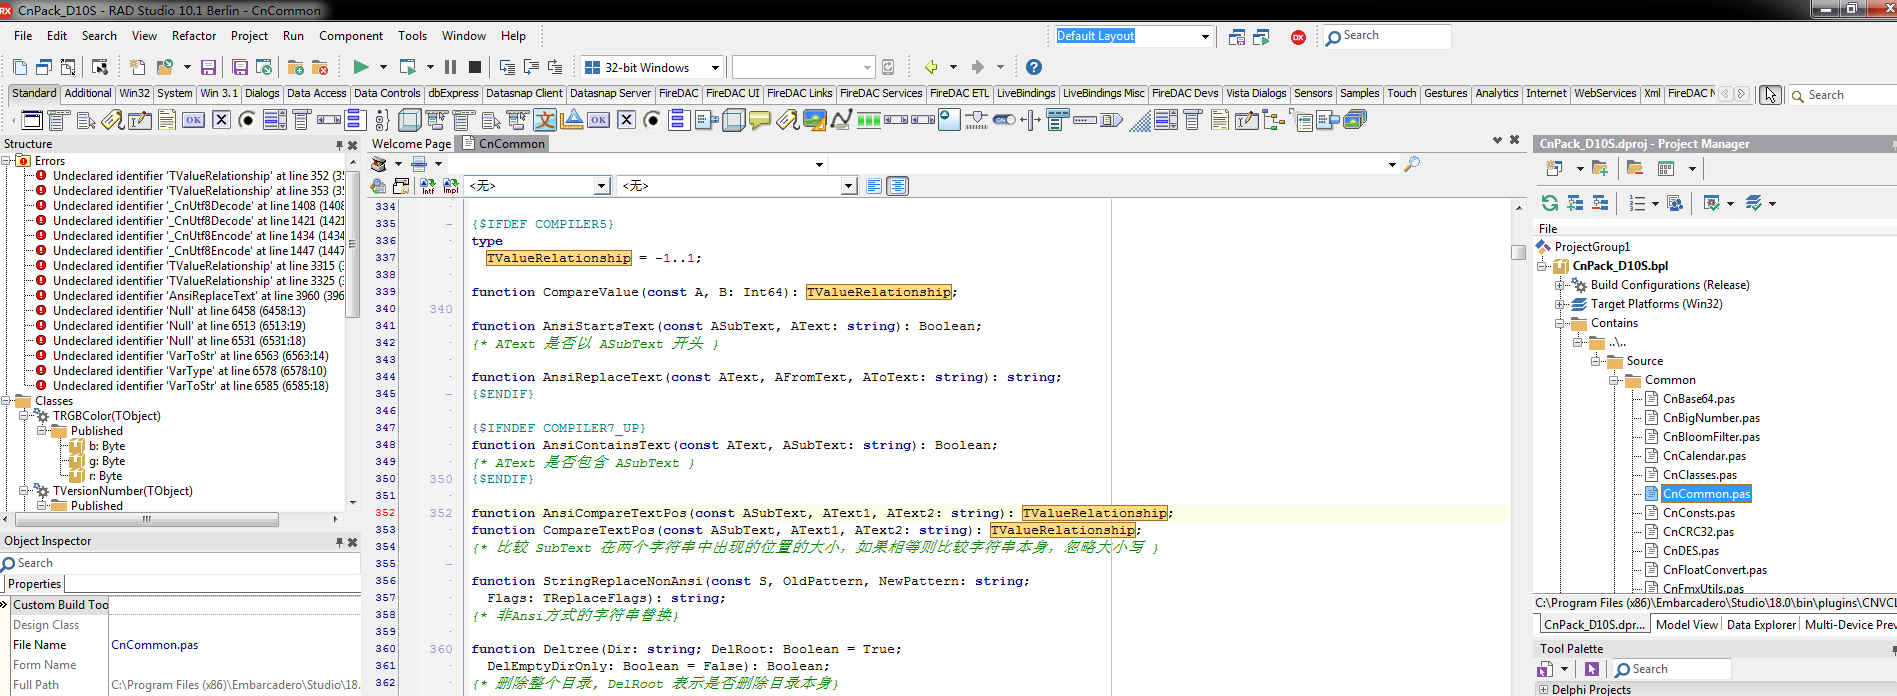Open the Default Layout dropdown

(x=1205, y=37)
